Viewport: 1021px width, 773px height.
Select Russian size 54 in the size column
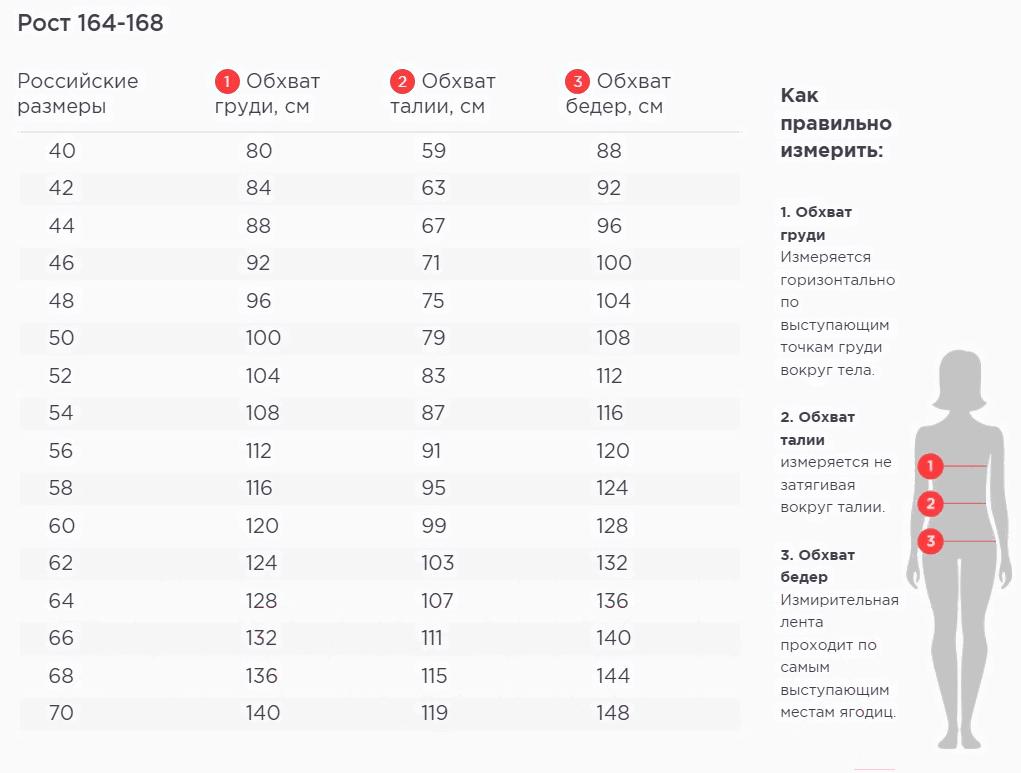[62, 413]
